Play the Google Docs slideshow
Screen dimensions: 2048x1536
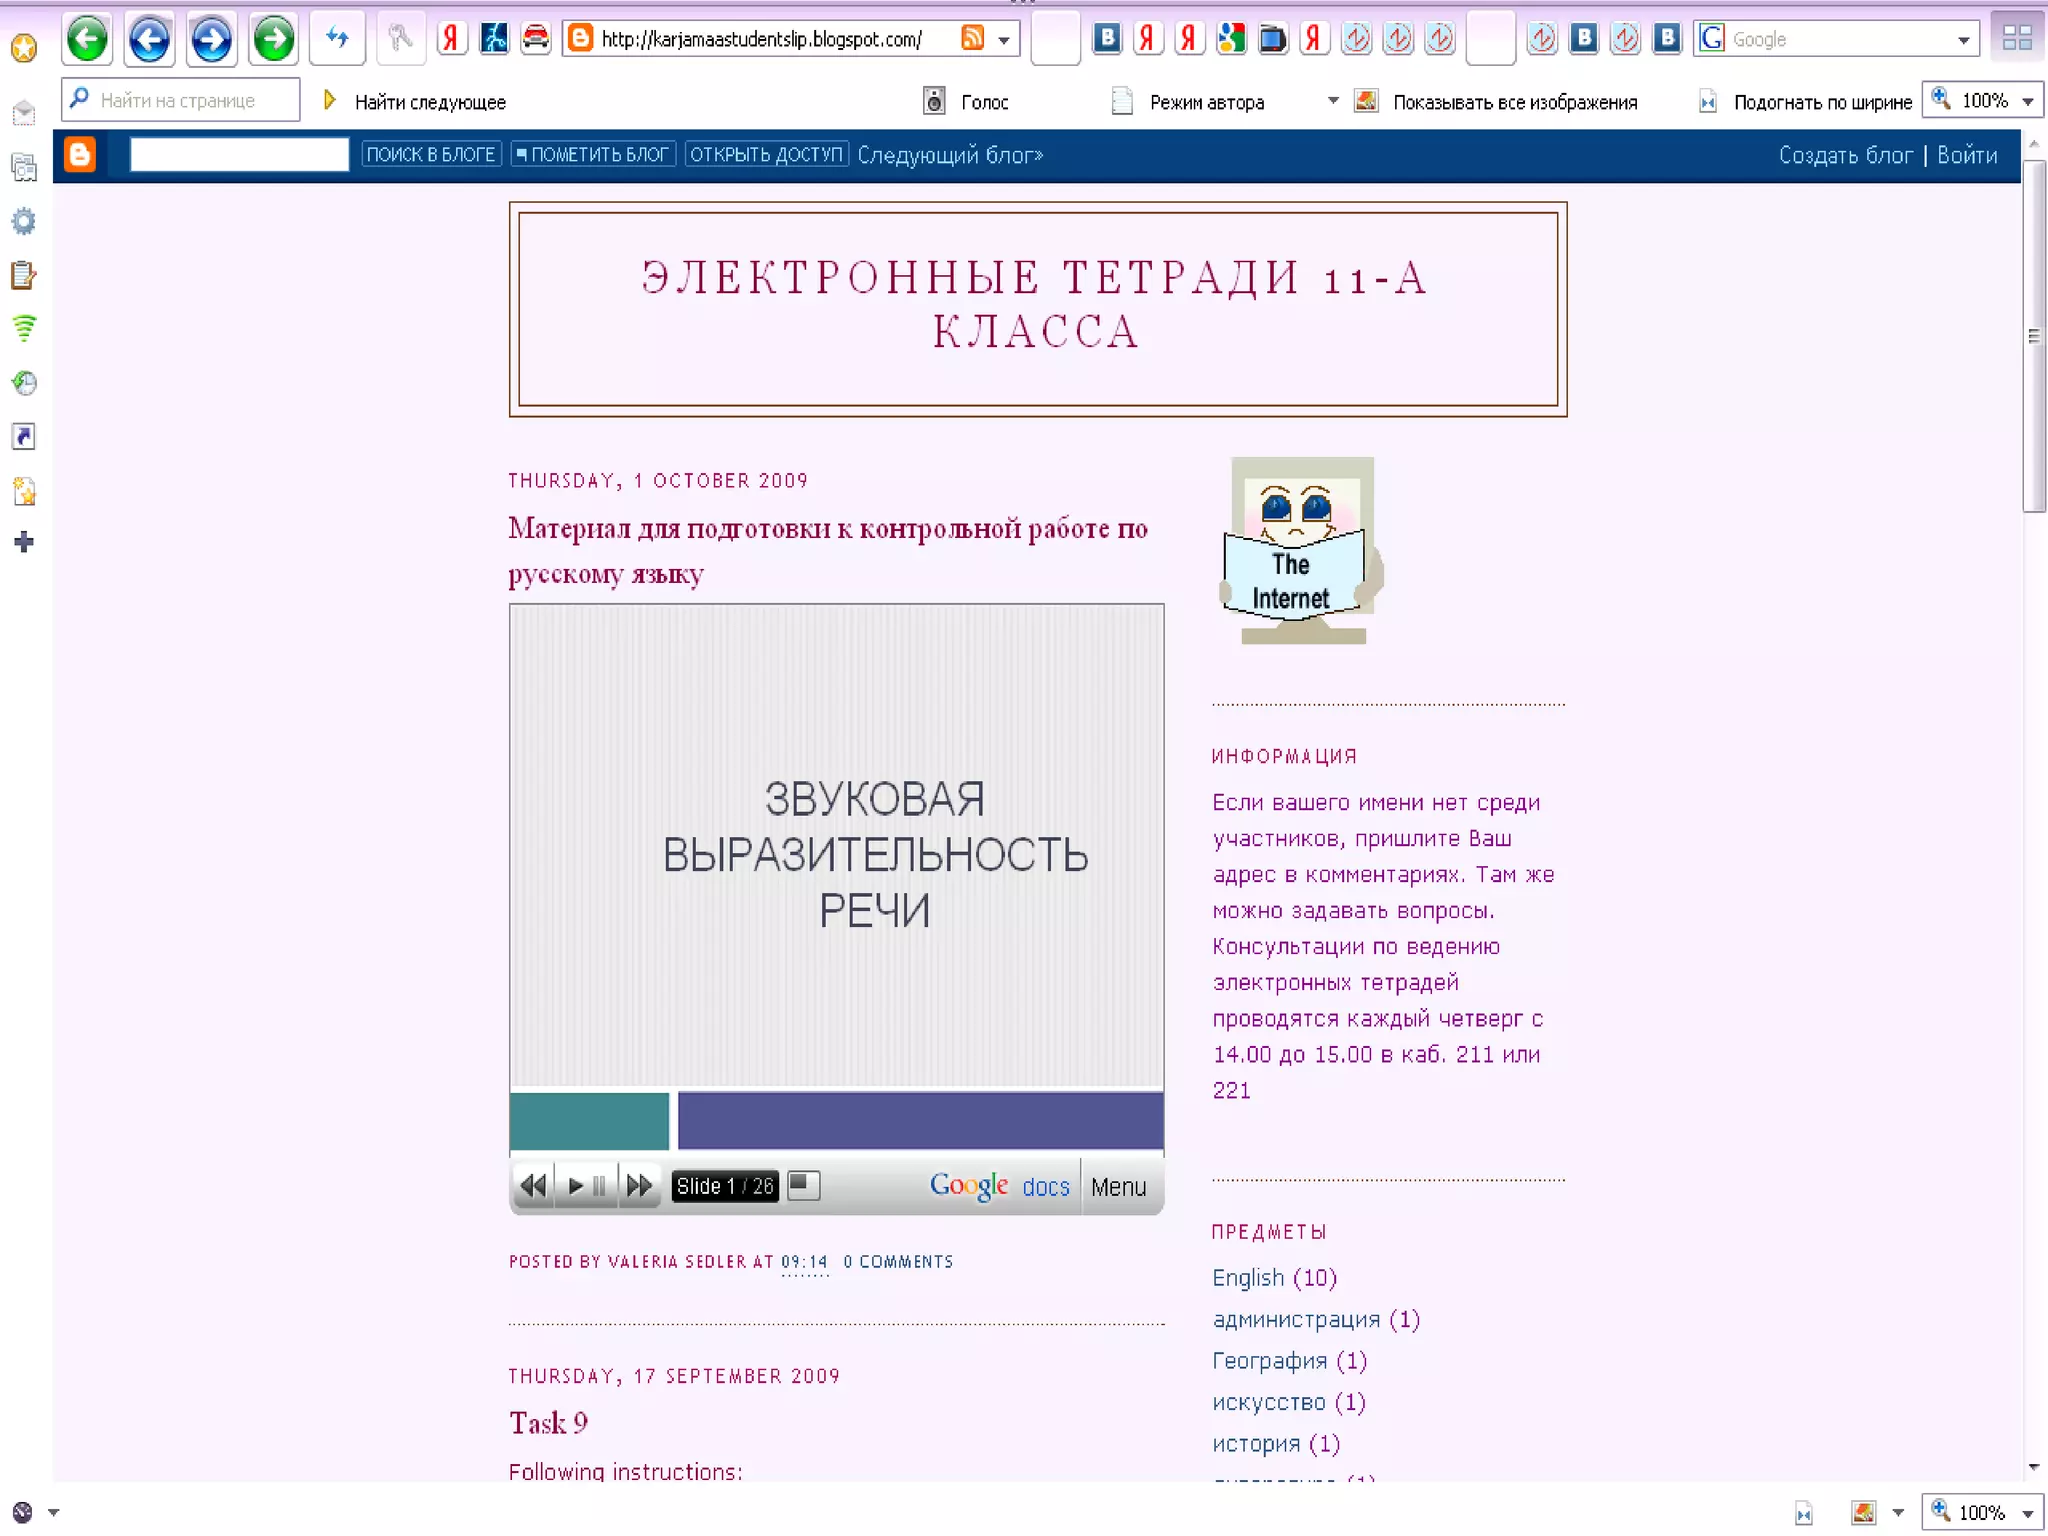[x=576, y=1187]
